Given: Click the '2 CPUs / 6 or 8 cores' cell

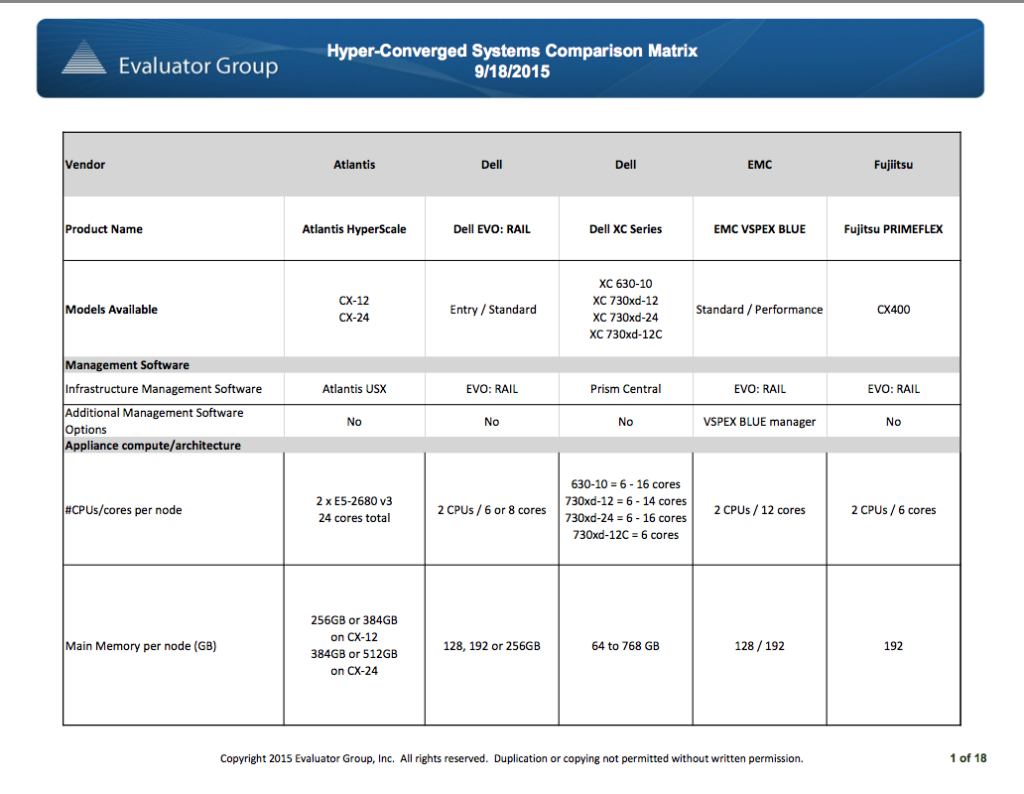Looking at the screenshot, I should 492,510.
